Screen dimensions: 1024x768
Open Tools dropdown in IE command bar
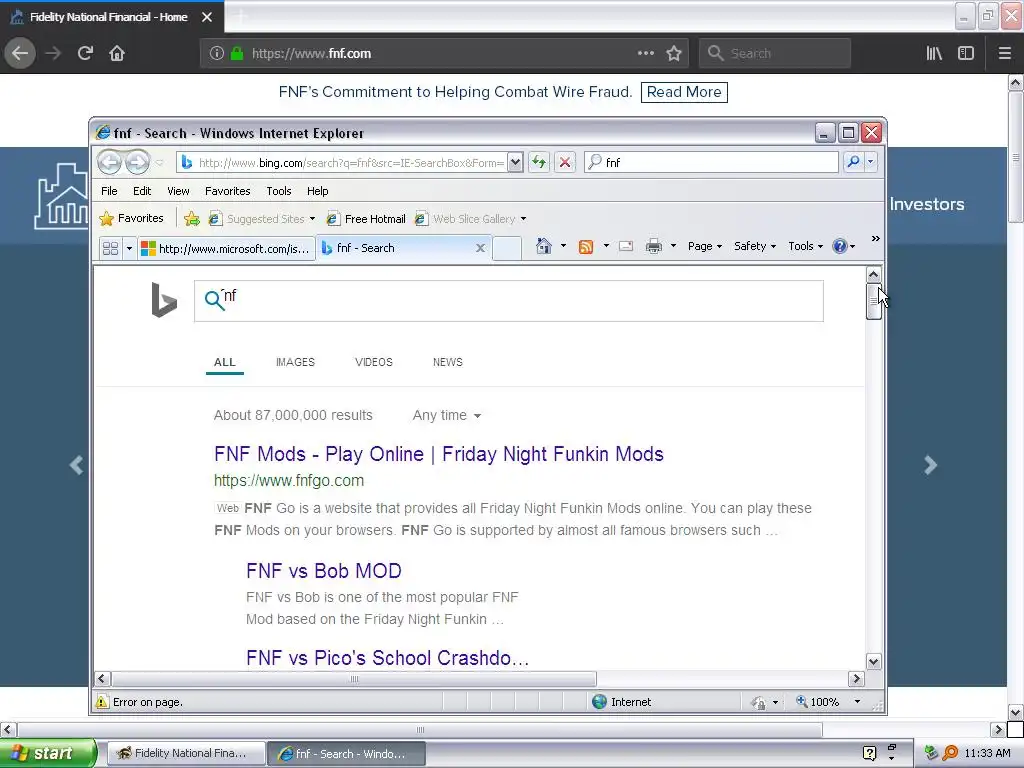click(805, 246)
